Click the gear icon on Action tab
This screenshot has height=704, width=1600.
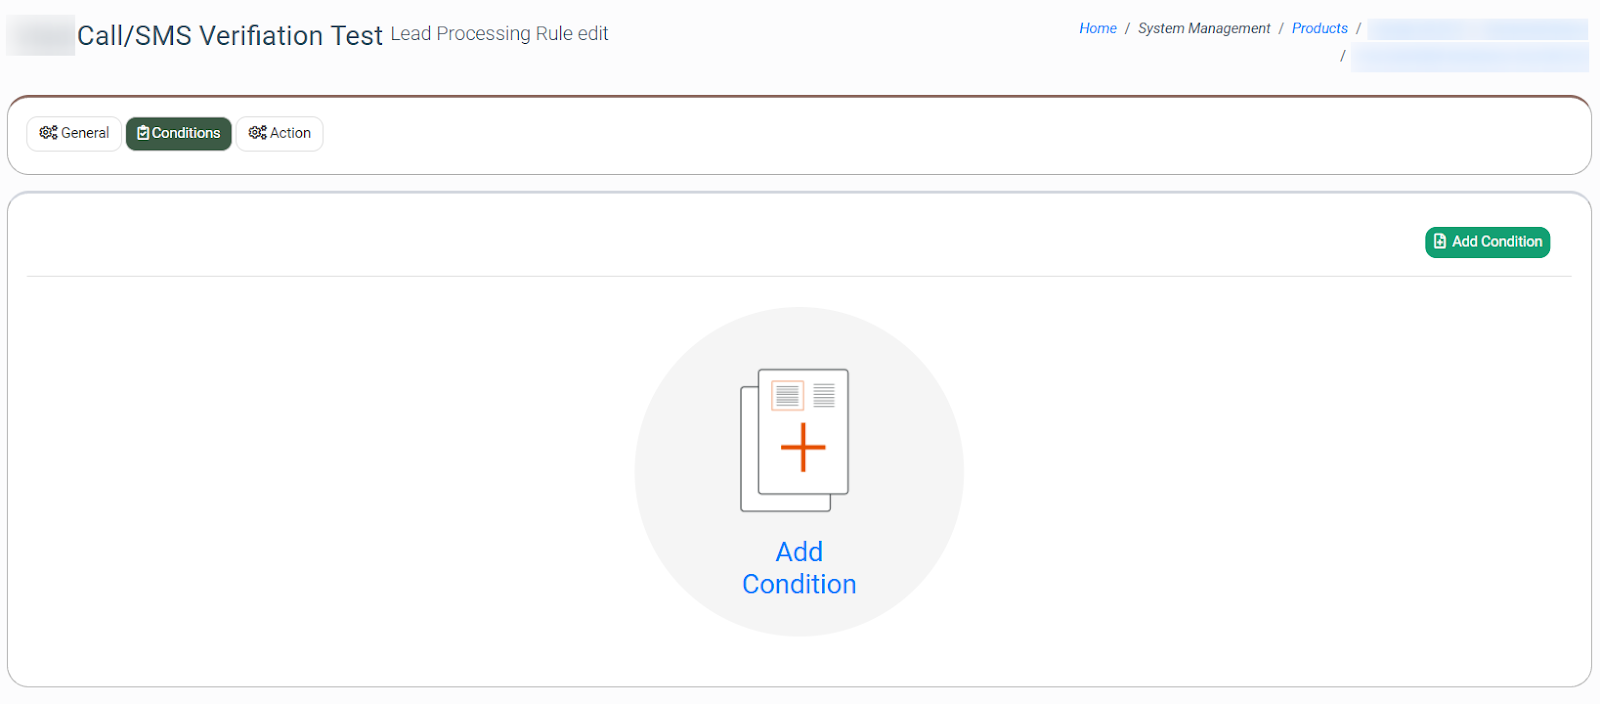(x=257, y=133)
